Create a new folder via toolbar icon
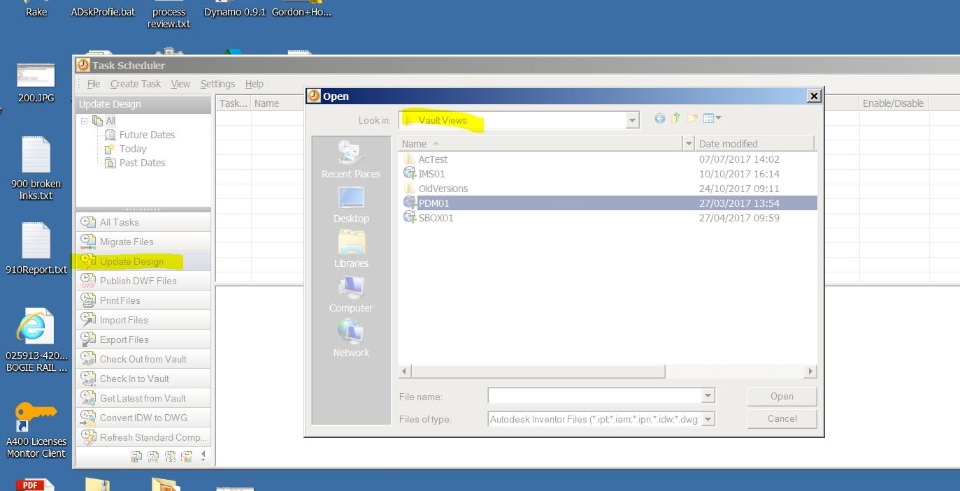 (x=692, y=118)
